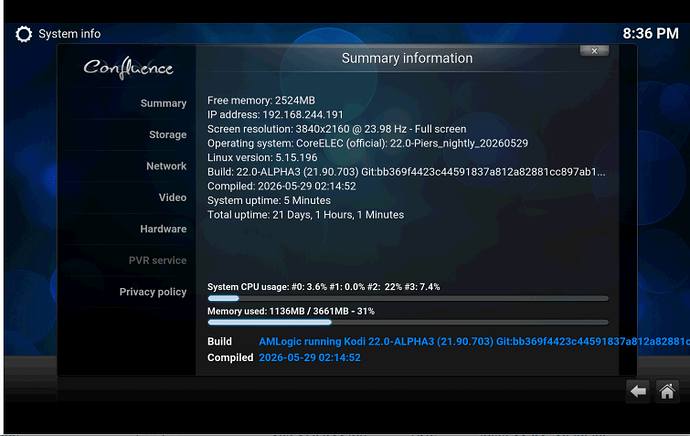Click the System CPU usage text label

pyautogui.click(x=323, y=287)
